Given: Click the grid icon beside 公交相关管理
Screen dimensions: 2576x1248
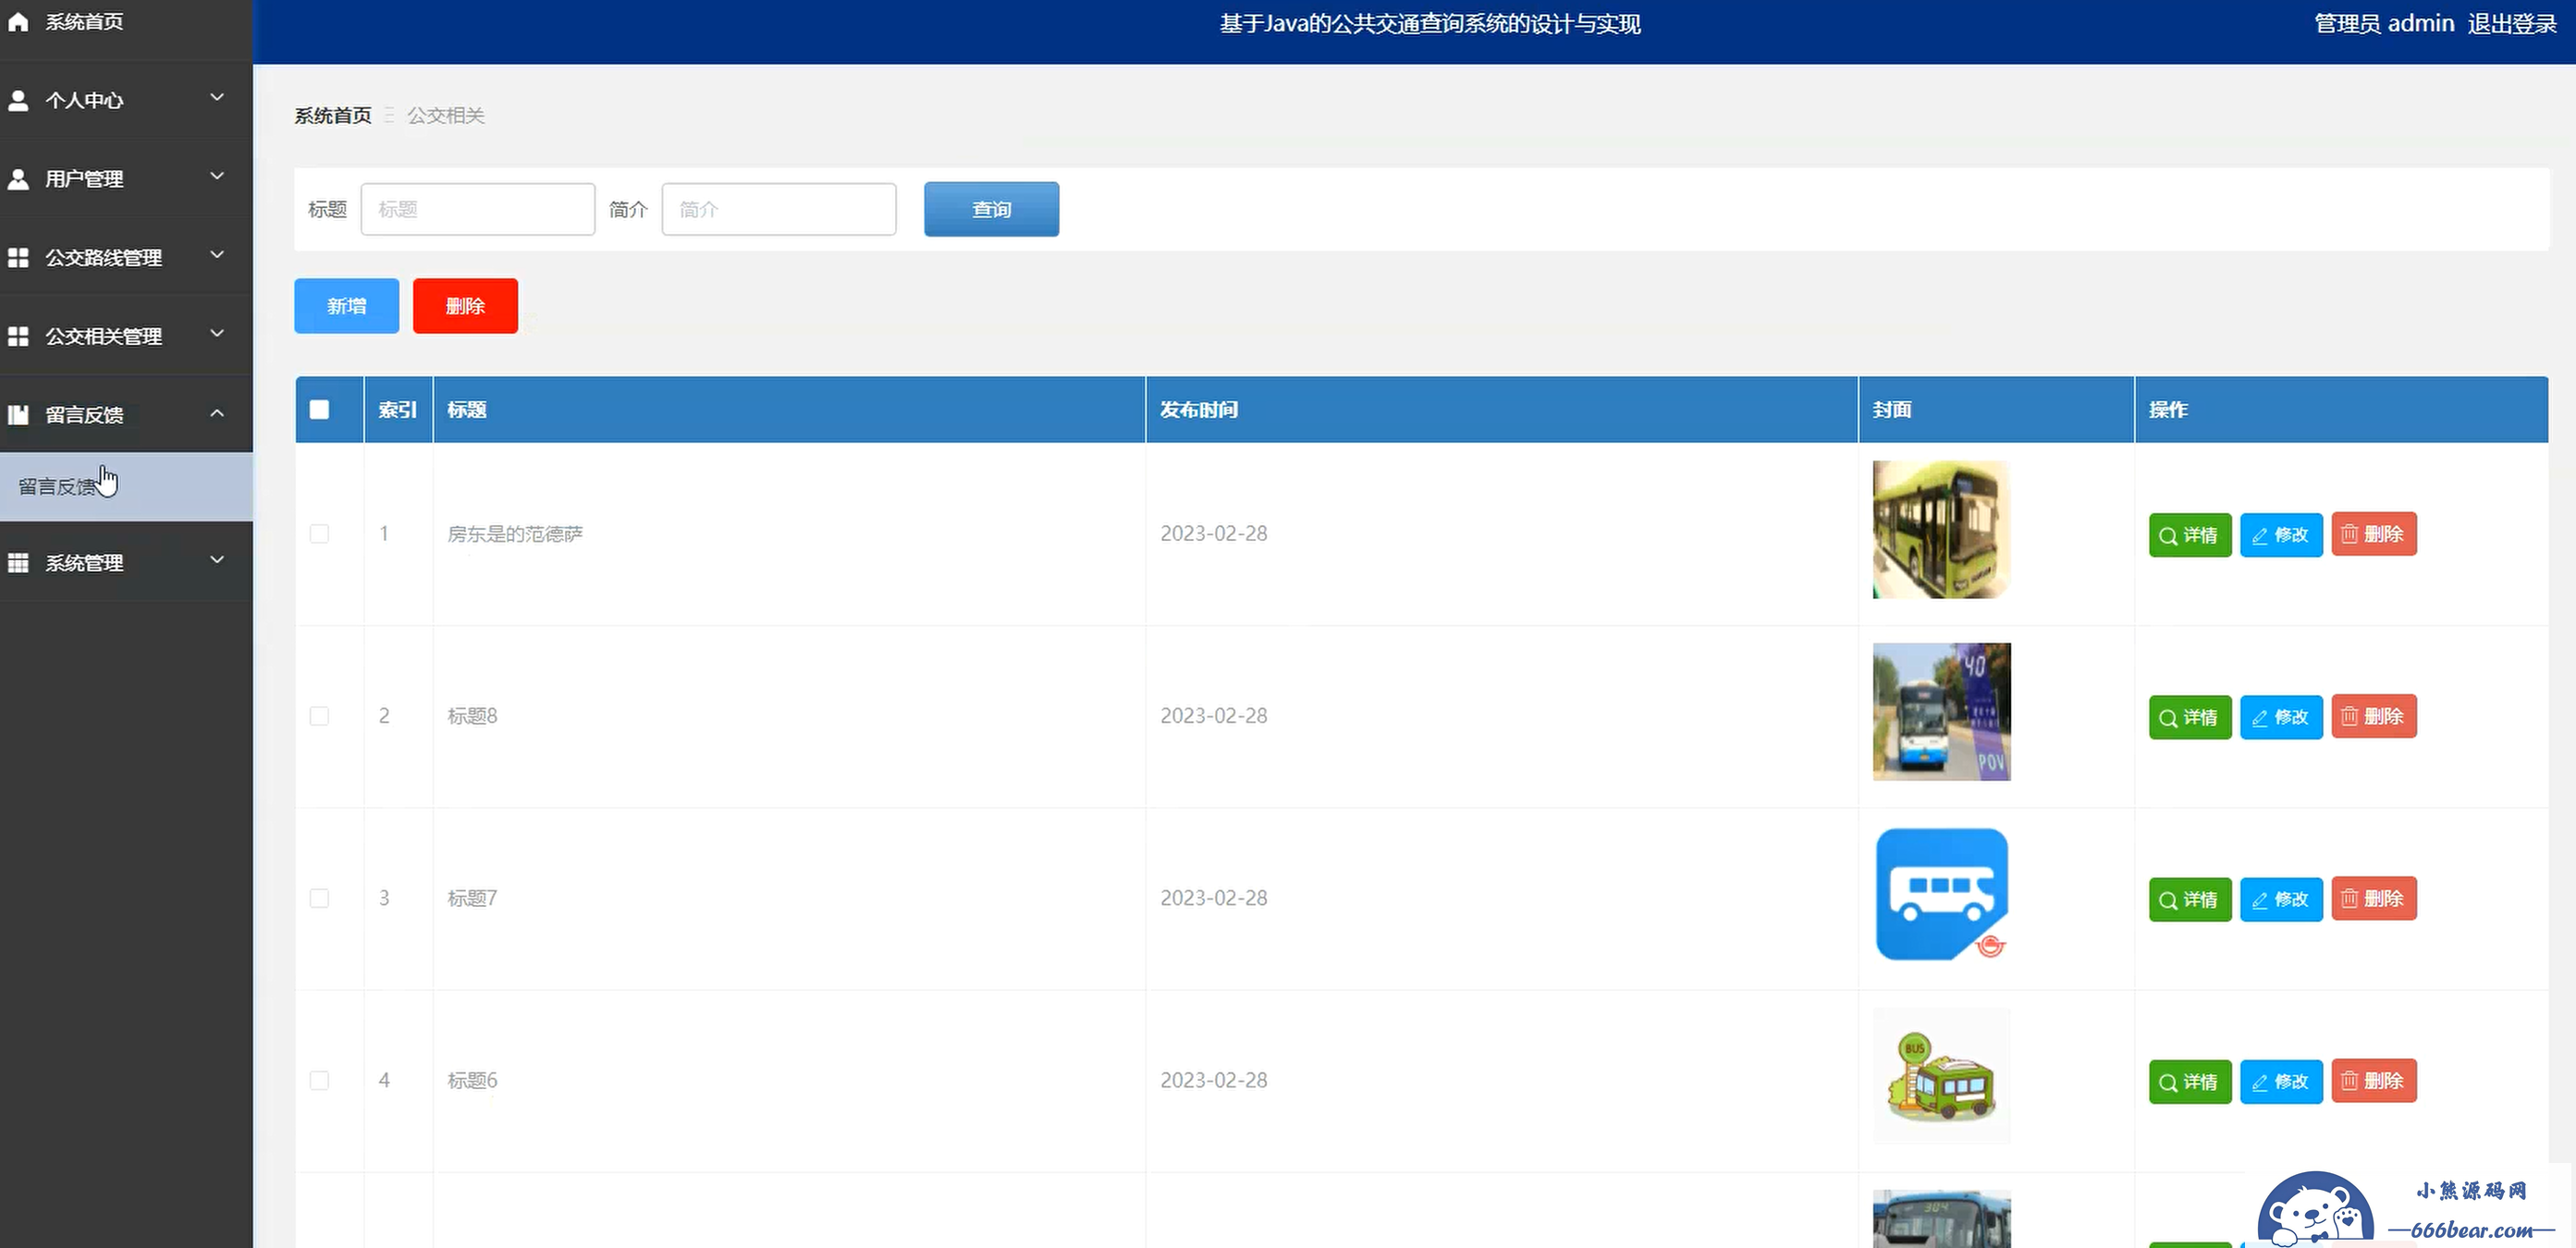Looking at the screenshot, I should coord(18,336).
